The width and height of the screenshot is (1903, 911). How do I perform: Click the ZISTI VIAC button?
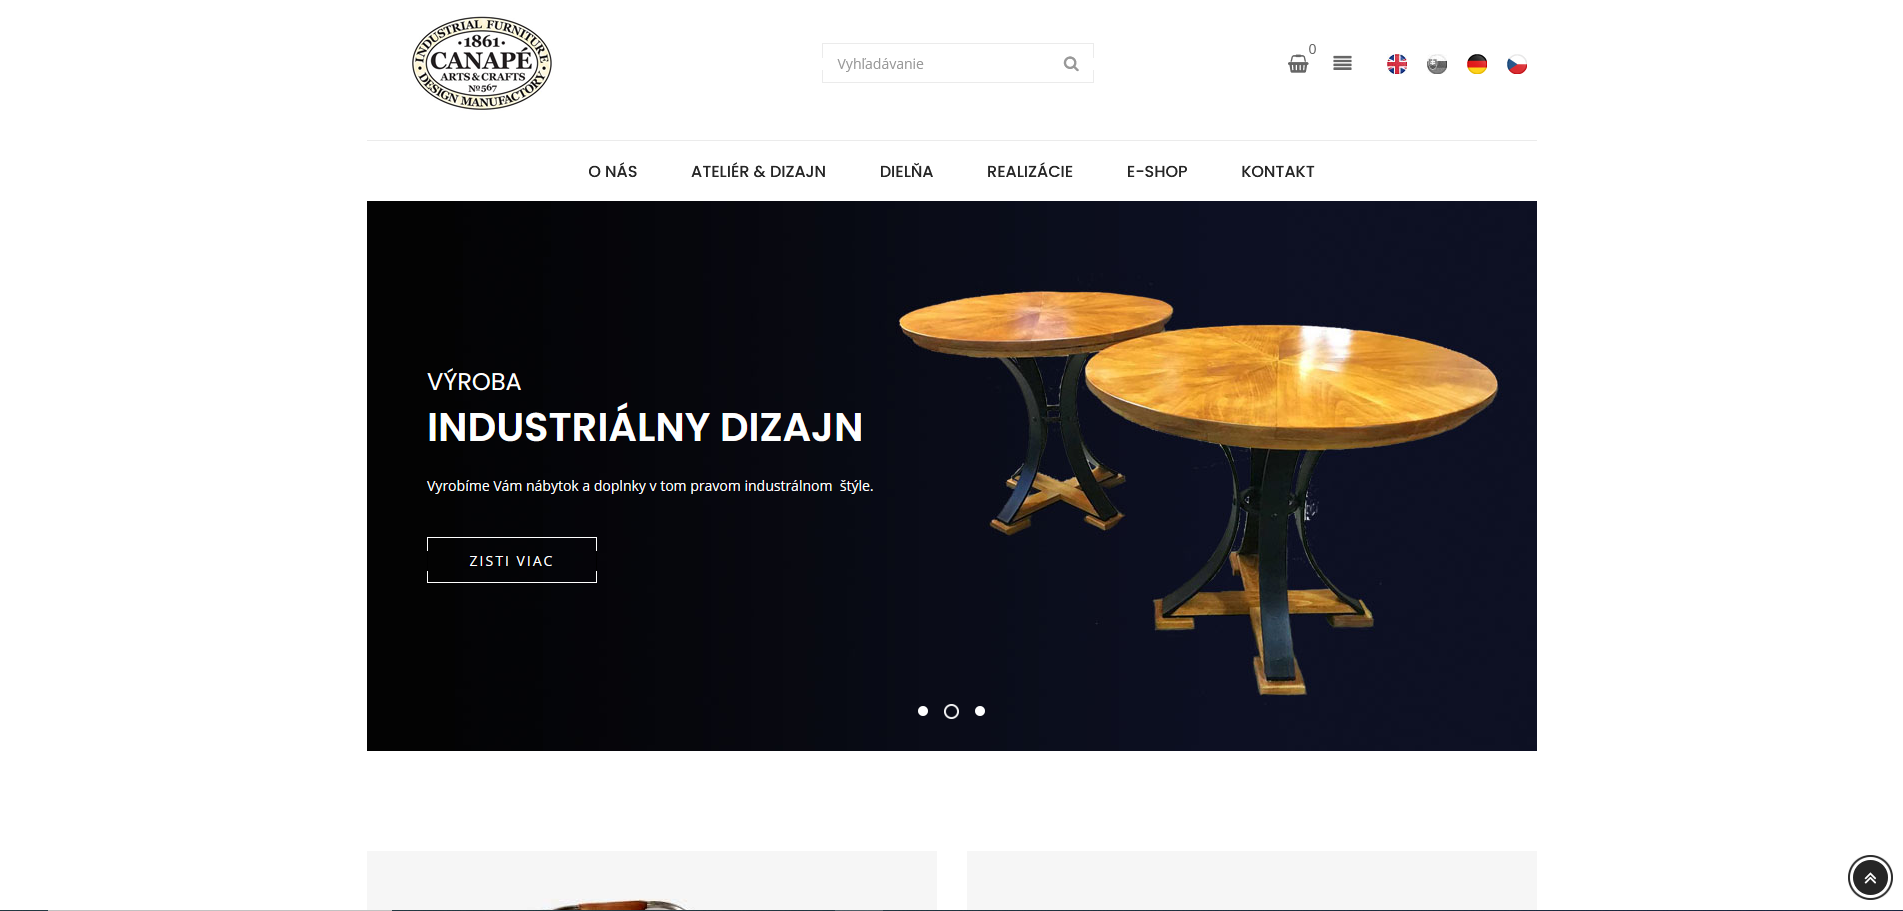click(x=512, y=560)
